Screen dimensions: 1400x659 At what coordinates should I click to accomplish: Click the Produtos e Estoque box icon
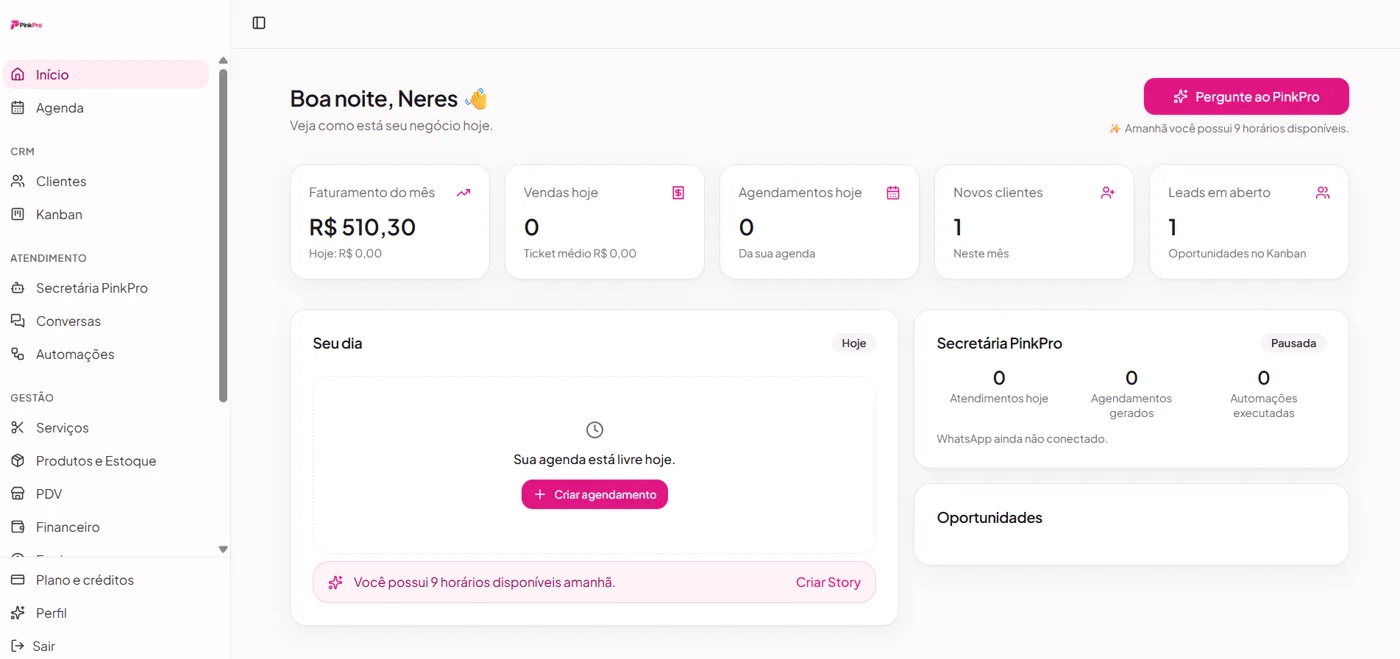pos(17,461)
